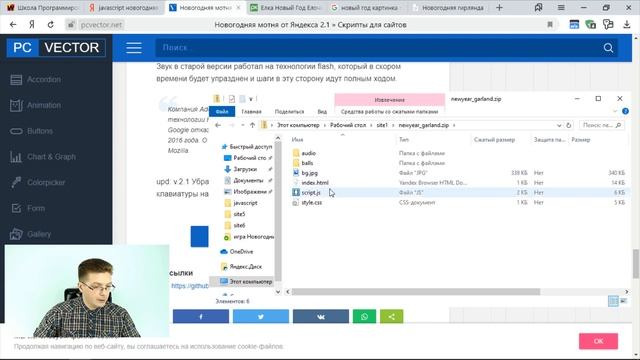Screen dimensions: 640x360
Task: Expand Quick Access toolbar dropdown arrow
Action: pos(251,99)
